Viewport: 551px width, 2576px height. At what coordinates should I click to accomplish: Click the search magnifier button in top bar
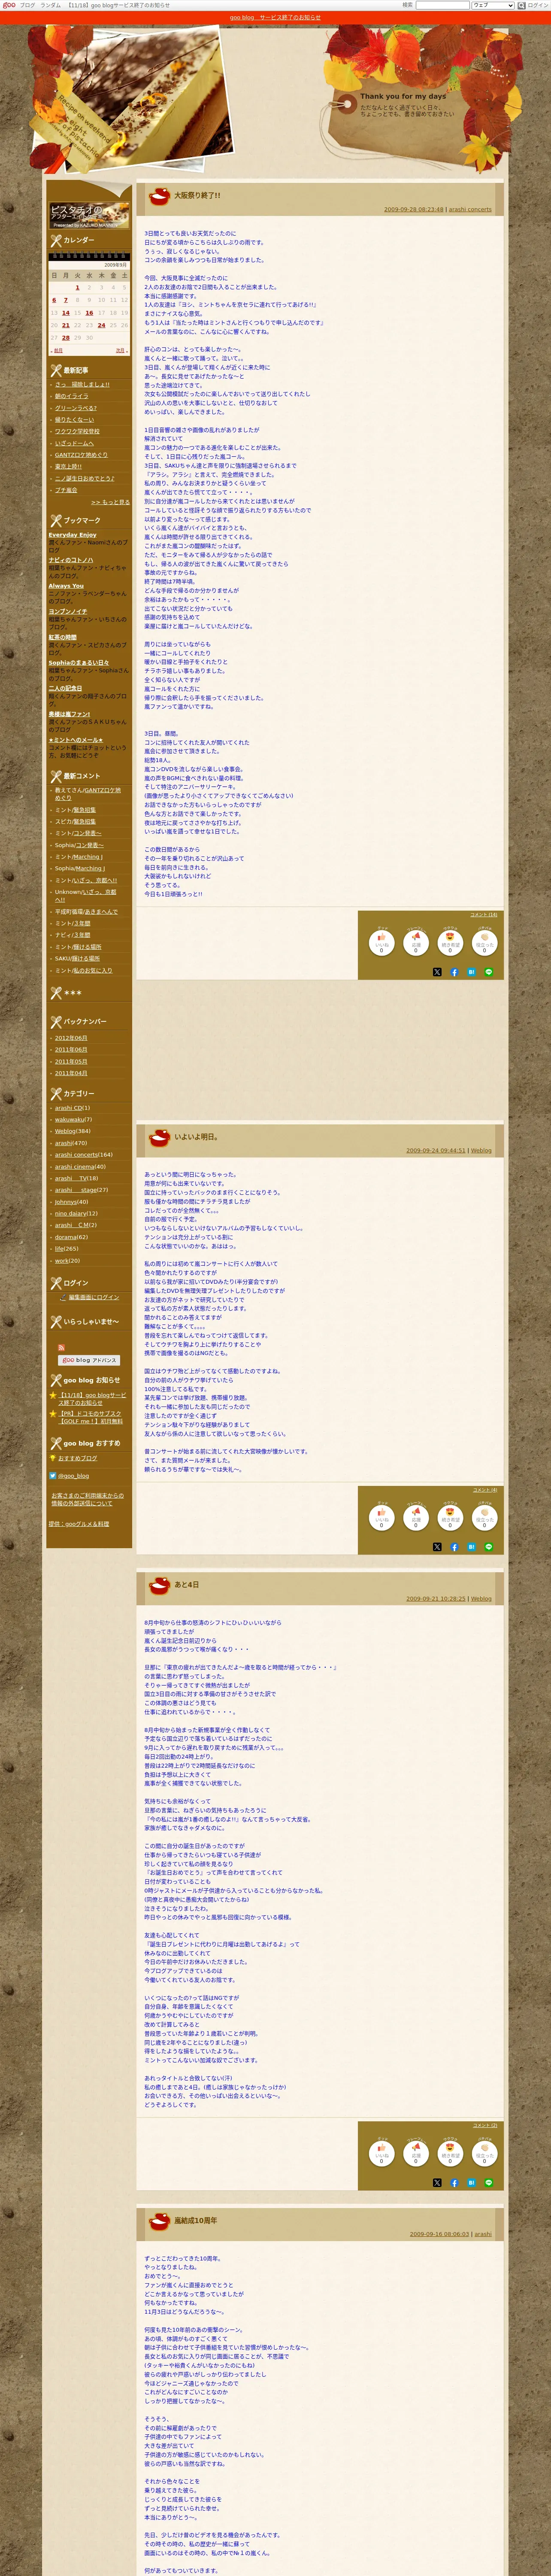click(521, 5)
